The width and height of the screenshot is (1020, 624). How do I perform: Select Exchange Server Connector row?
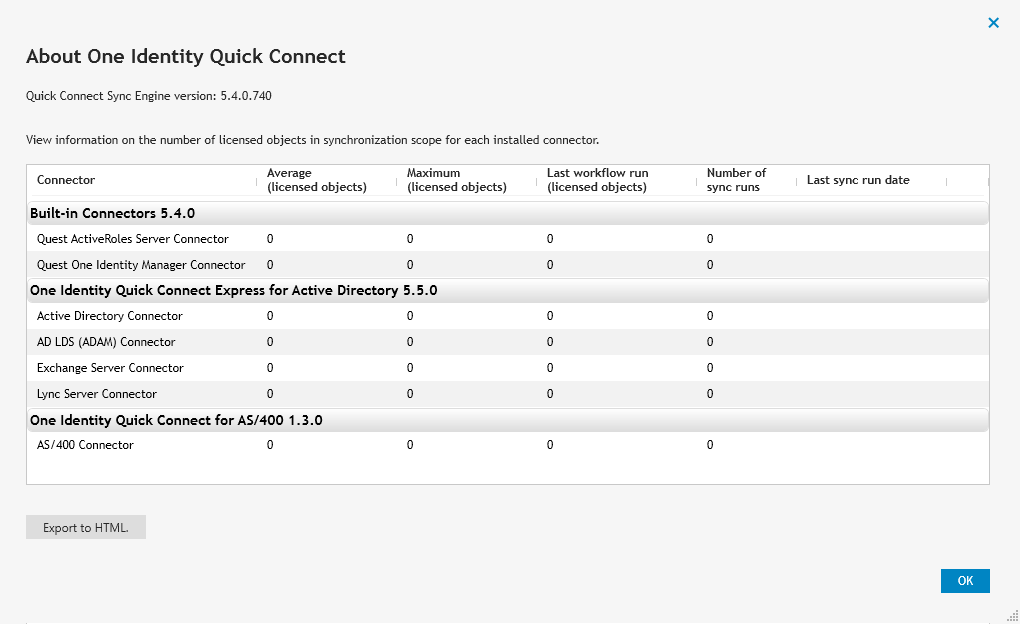pos(507,368)
